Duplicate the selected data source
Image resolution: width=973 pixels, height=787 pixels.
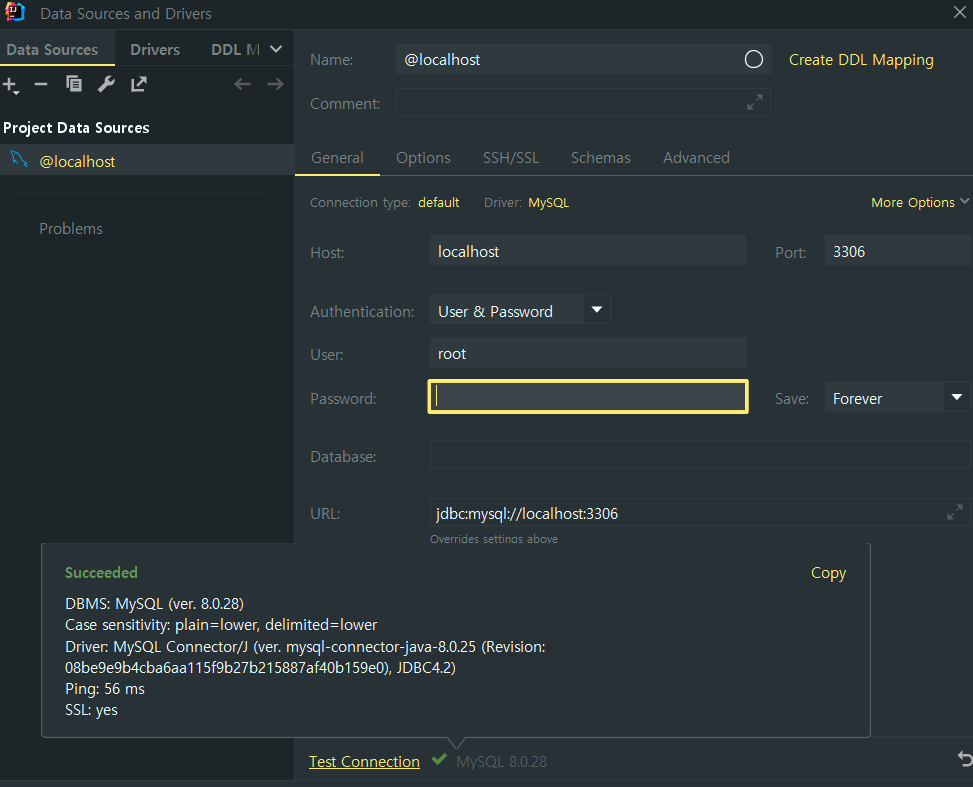(74, 84)
